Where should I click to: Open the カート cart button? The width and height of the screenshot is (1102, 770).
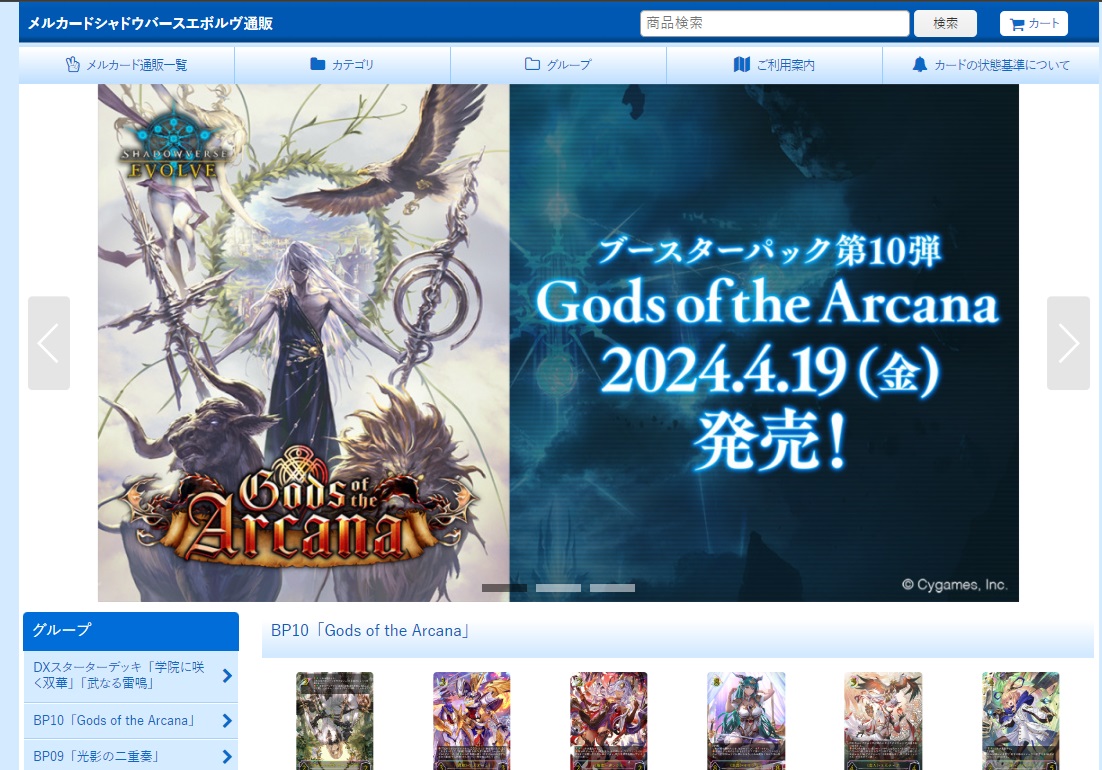point(1034,23)
